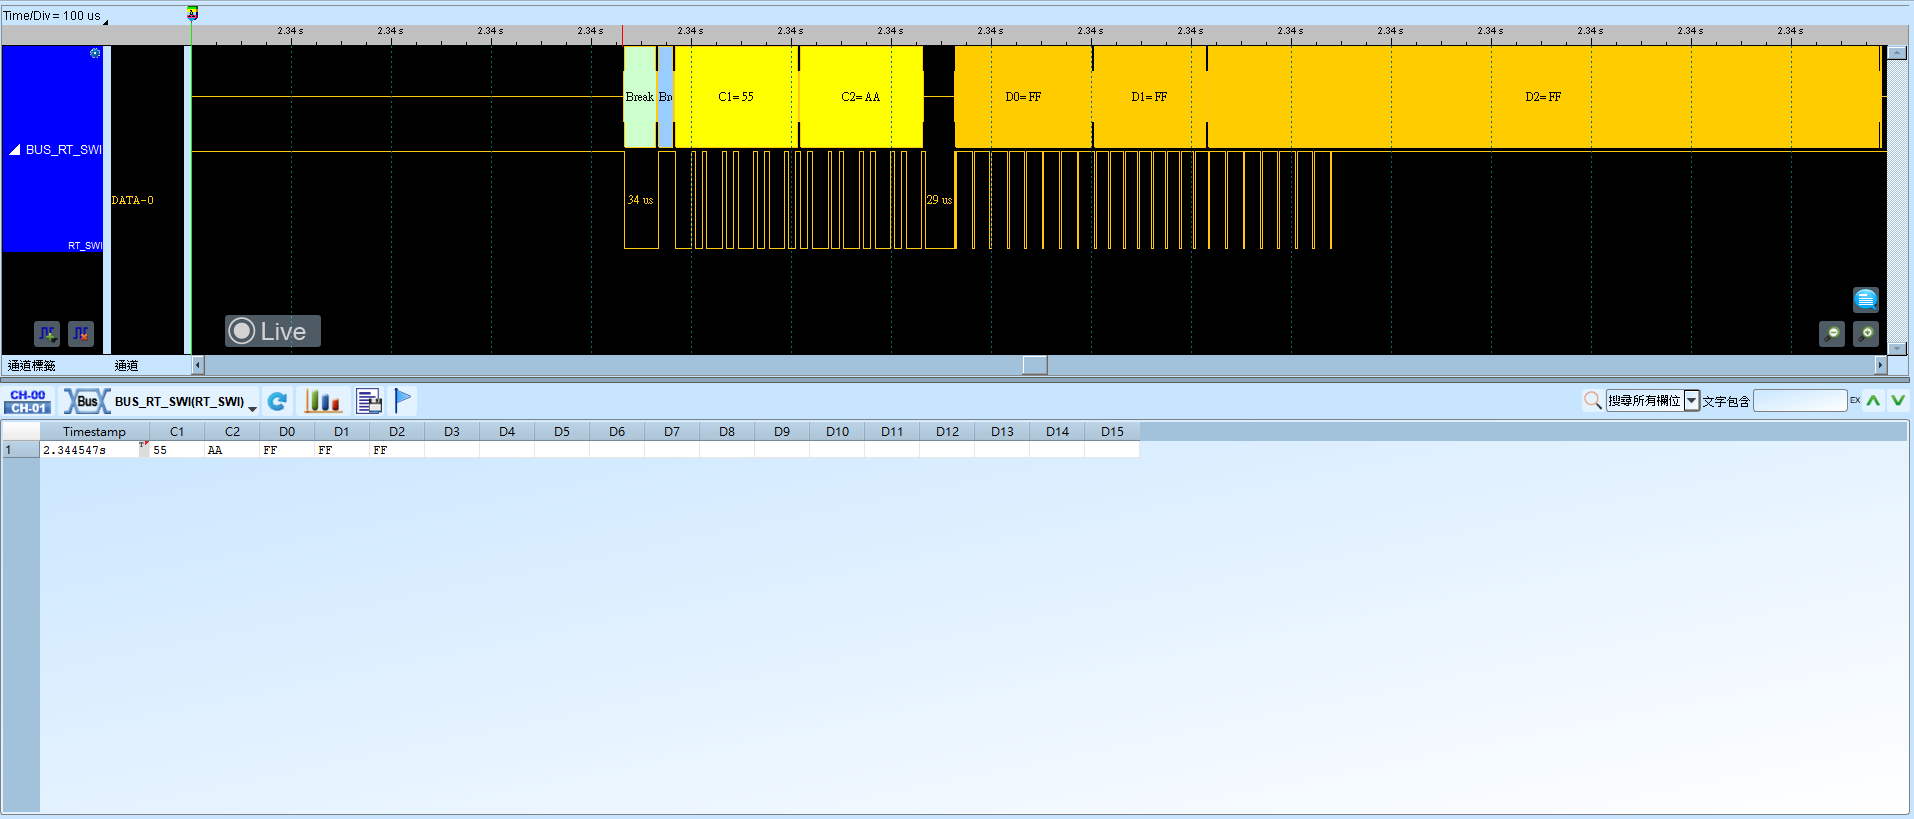Refresh the bus decode report
Viewport: 1914px width, 819px height.
[x=277, y=401]
